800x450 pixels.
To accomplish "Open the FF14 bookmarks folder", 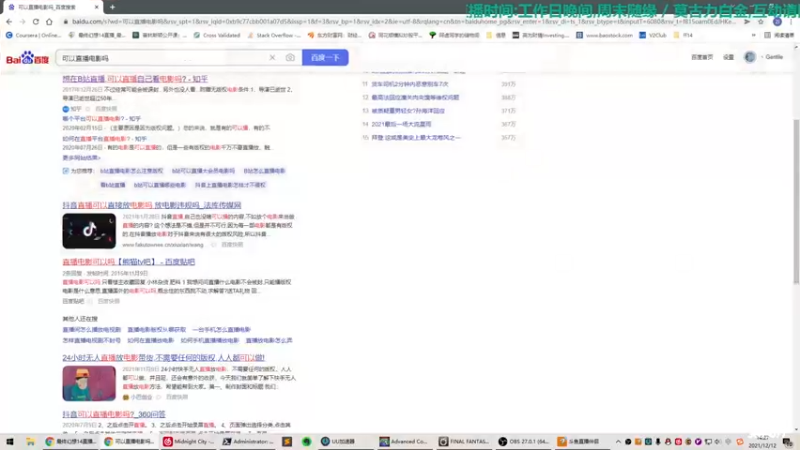I will (683, 35).
